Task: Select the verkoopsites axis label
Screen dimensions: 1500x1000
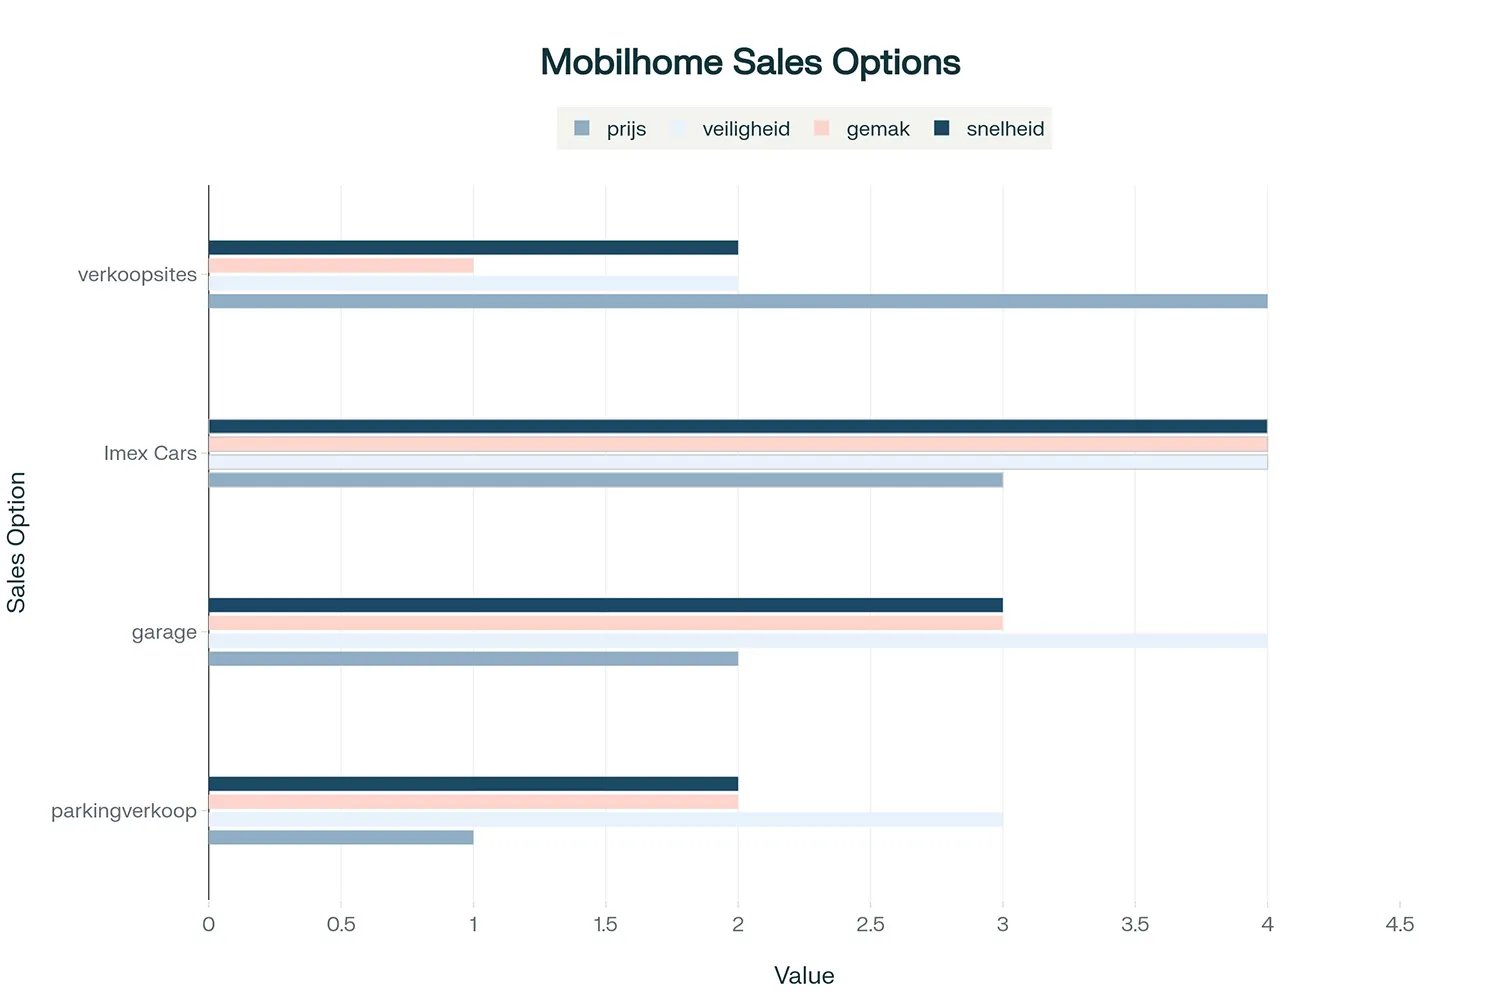Action: coord(137,275)
